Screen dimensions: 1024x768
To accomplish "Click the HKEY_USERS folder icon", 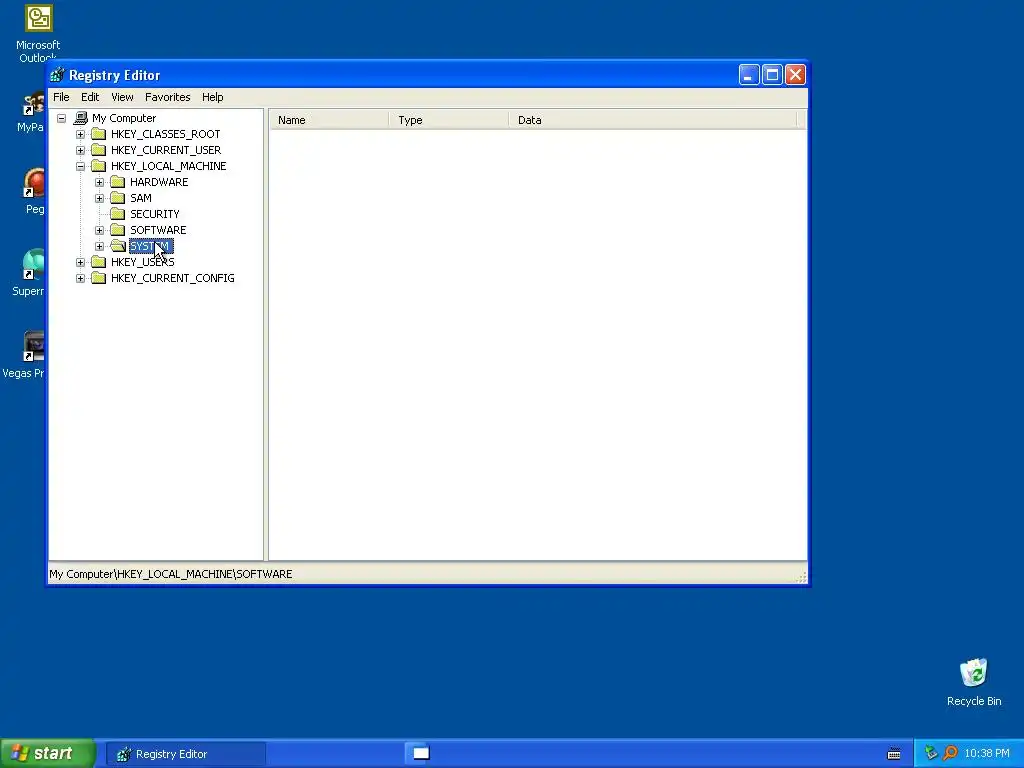I will (x=99, y=262).
